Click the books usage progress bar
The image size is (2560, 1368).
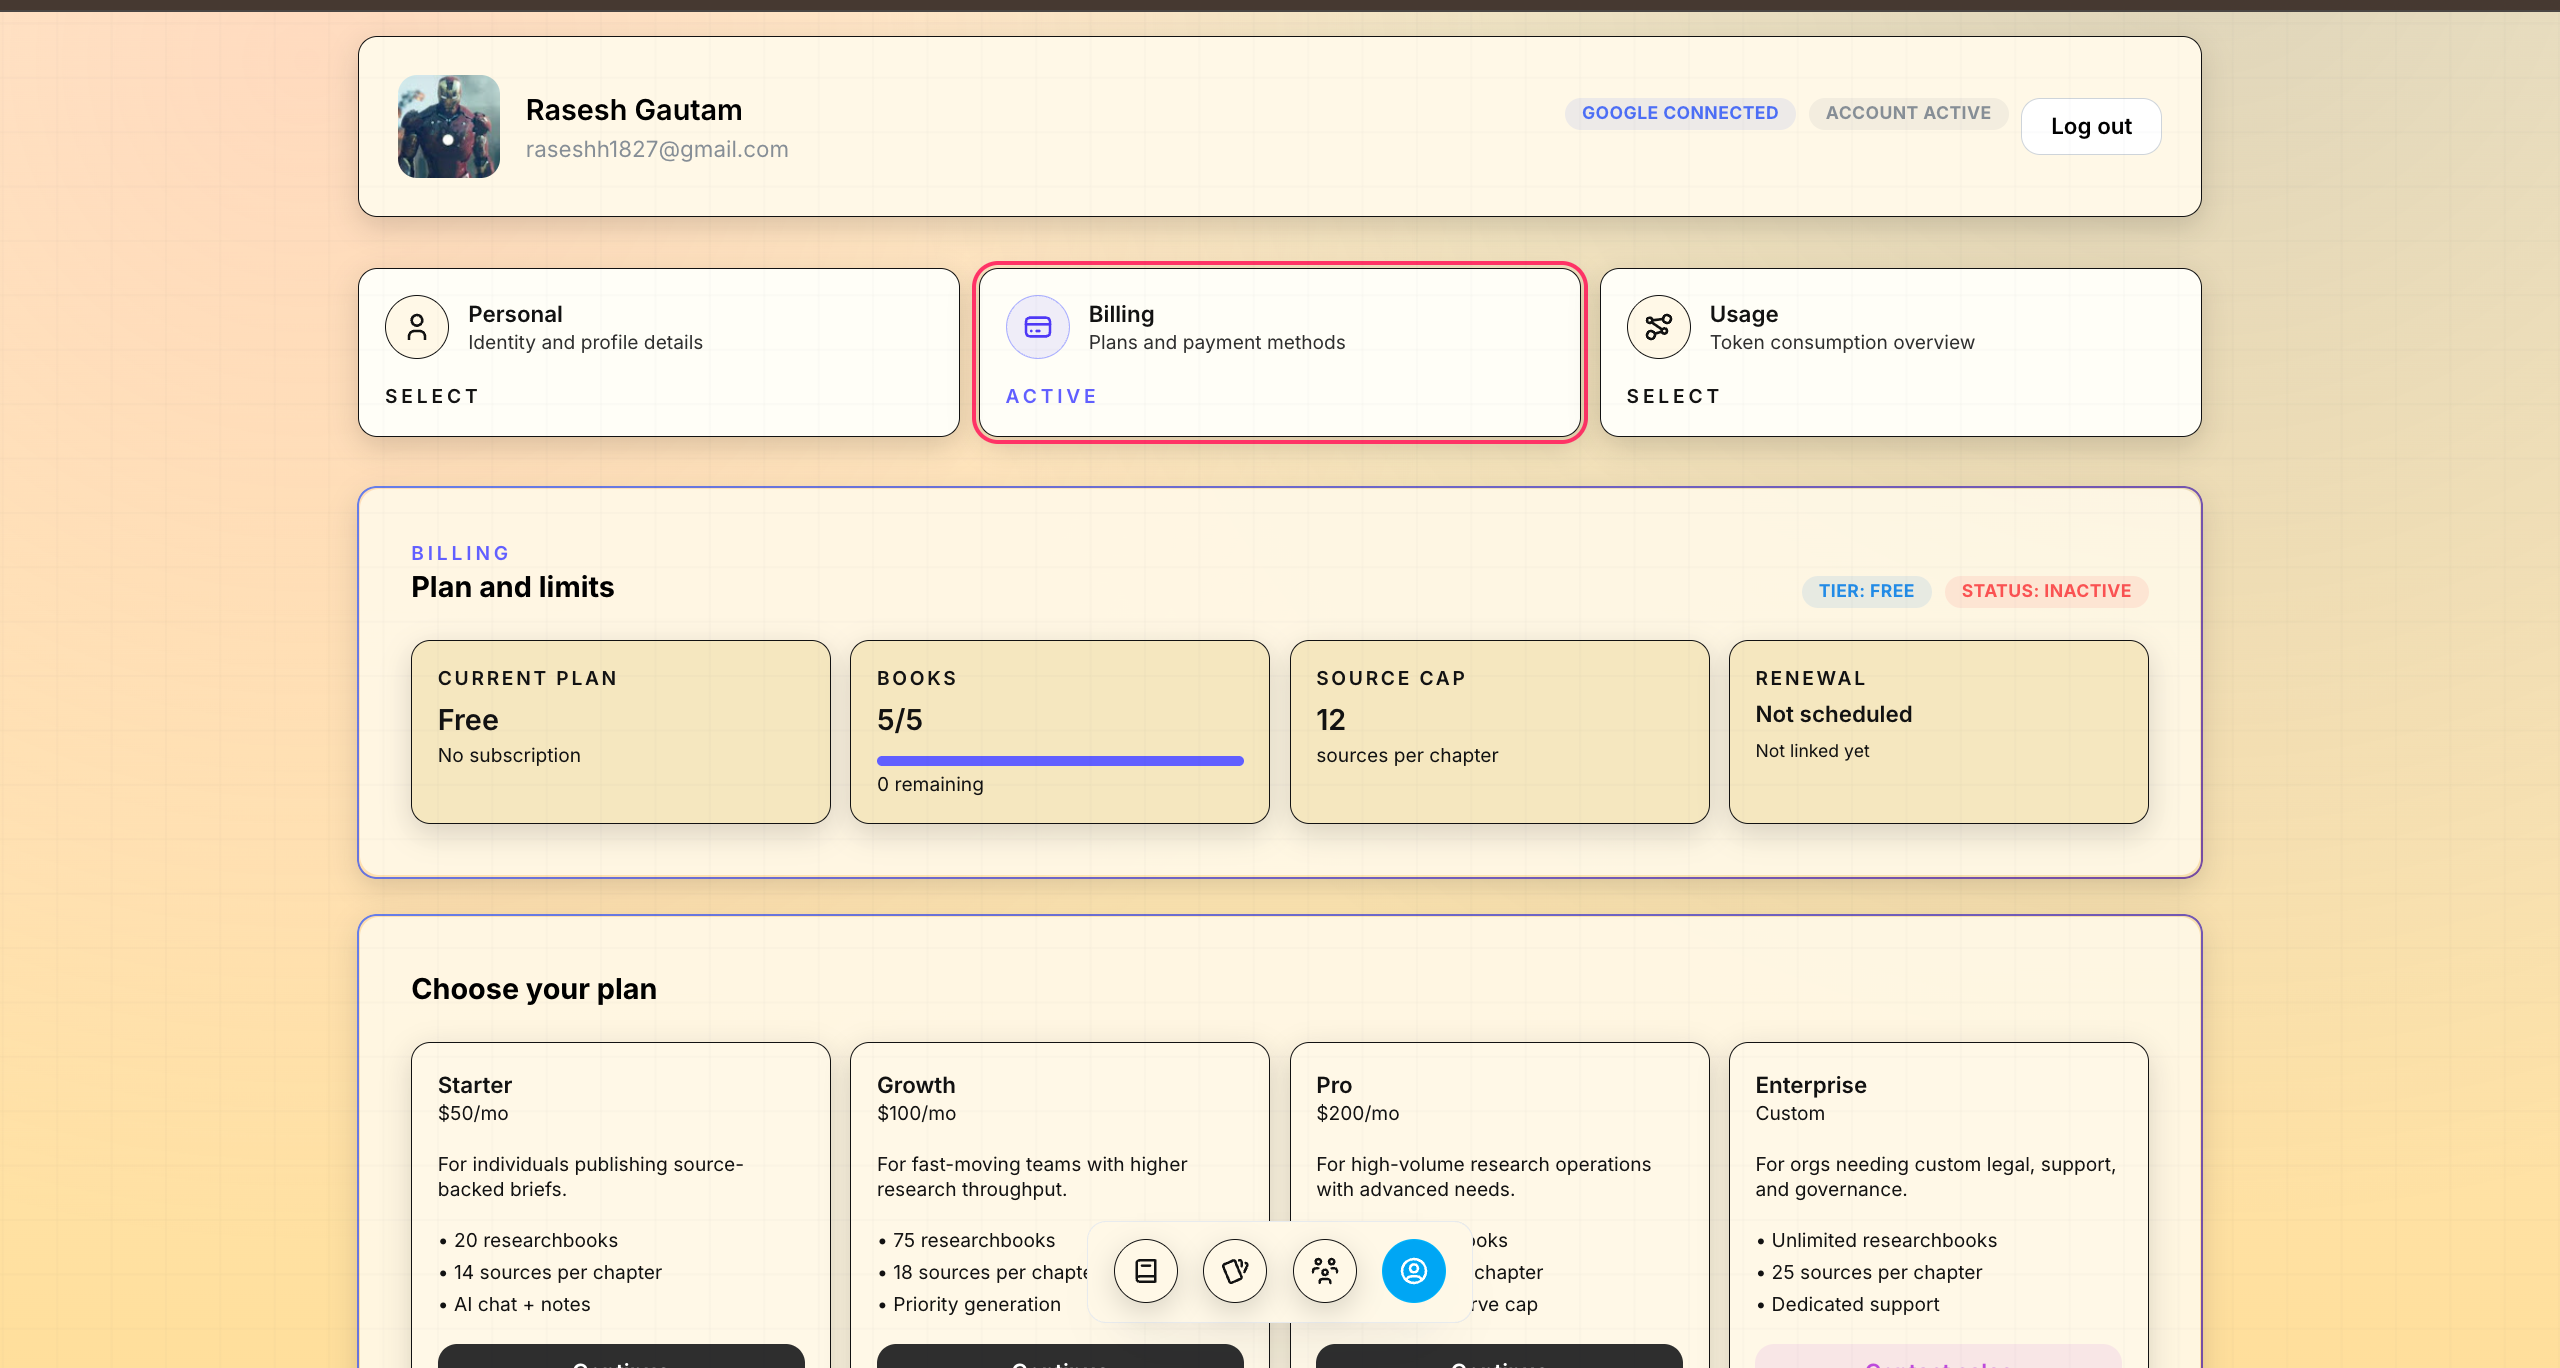coord(1060,761)
